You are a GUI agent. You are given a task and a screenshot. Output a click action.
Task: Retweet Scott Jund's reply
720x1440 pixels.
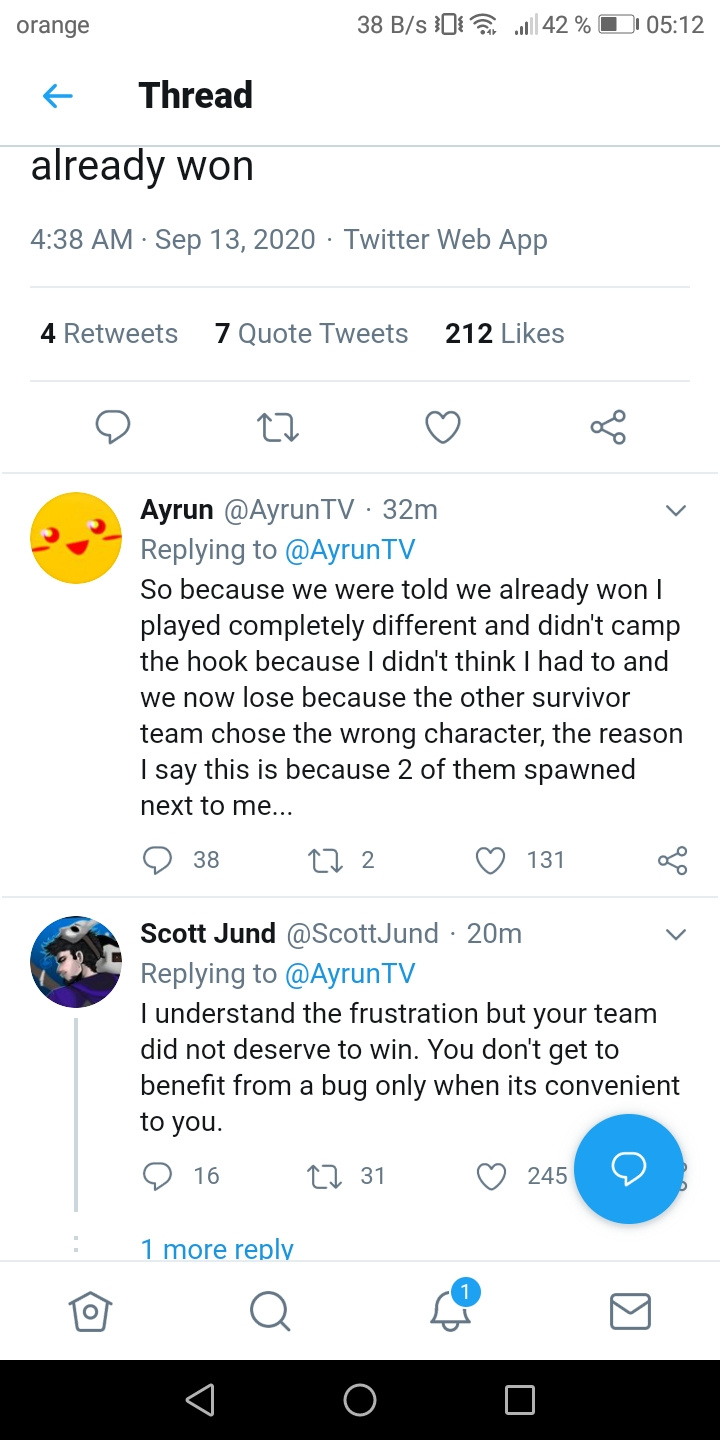coord(323,1176)
